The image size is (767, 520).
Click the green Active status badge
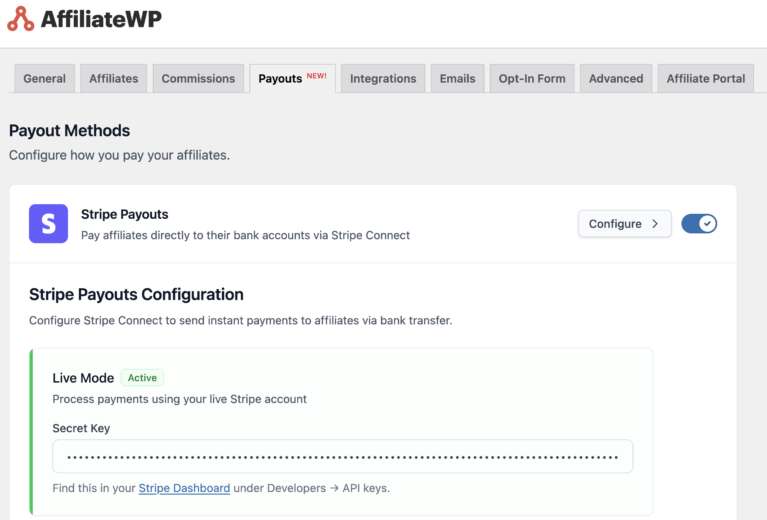pos(142,378)
